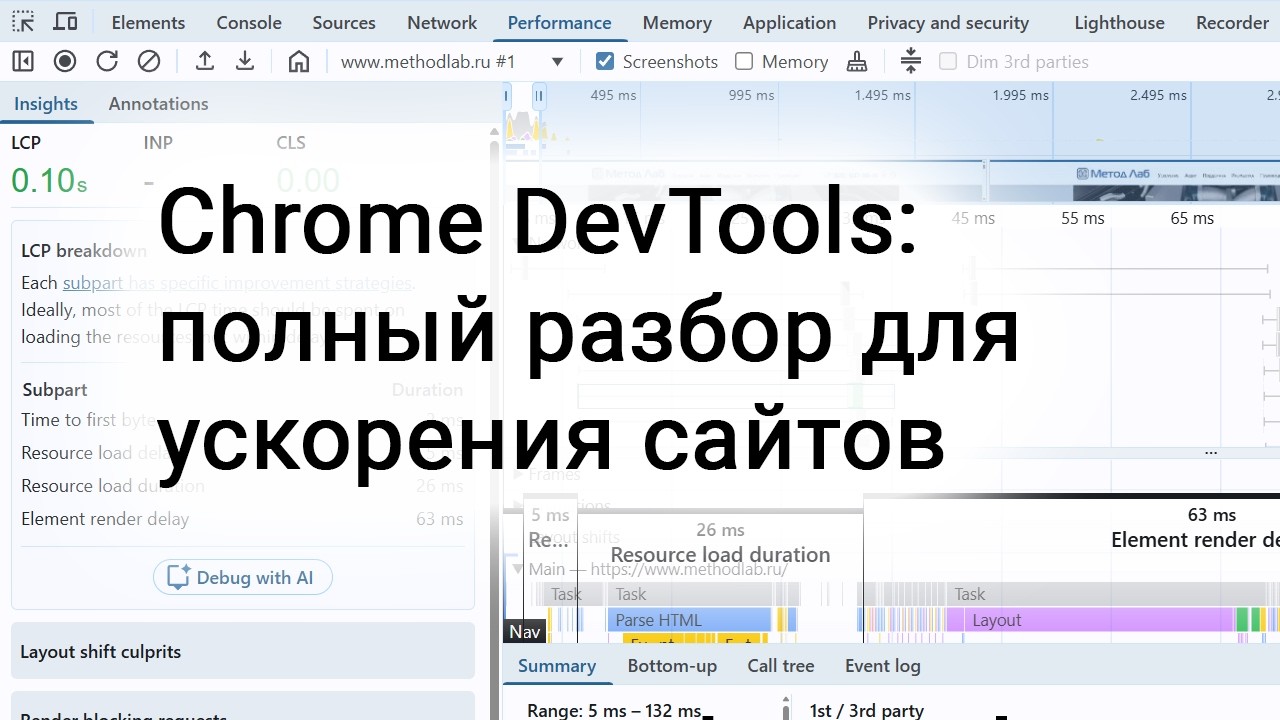This screenshot has width=1280, height=720.
Task: Click the screenshot filmstrip thumbnail
Action: click(x=1133, y=181)
